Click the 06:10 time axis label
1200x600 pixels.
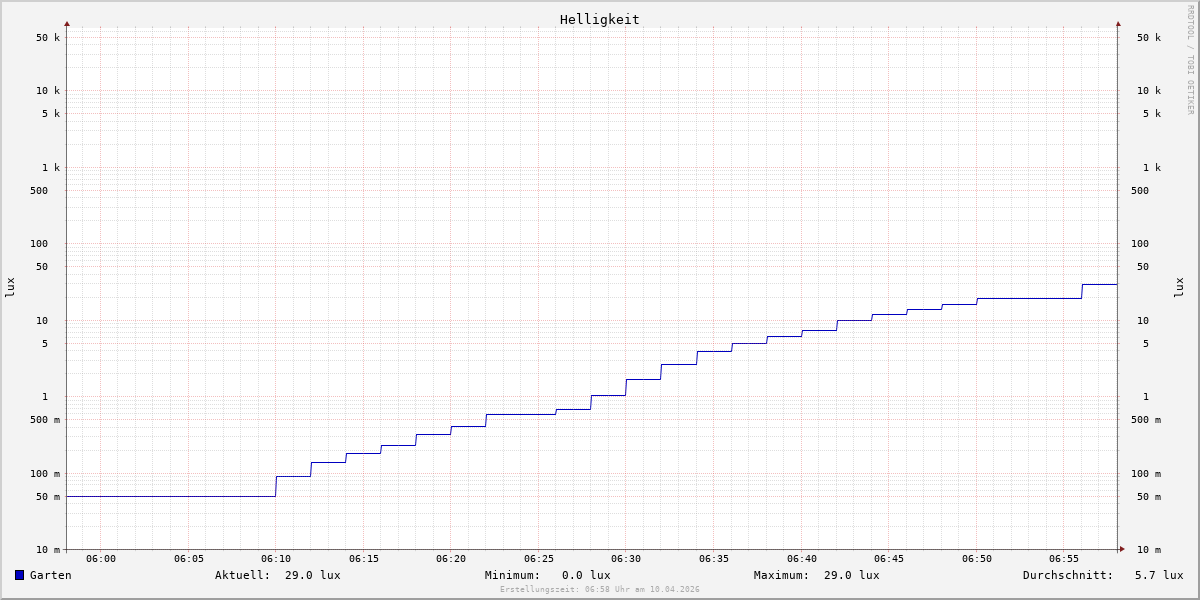(276, 559)
